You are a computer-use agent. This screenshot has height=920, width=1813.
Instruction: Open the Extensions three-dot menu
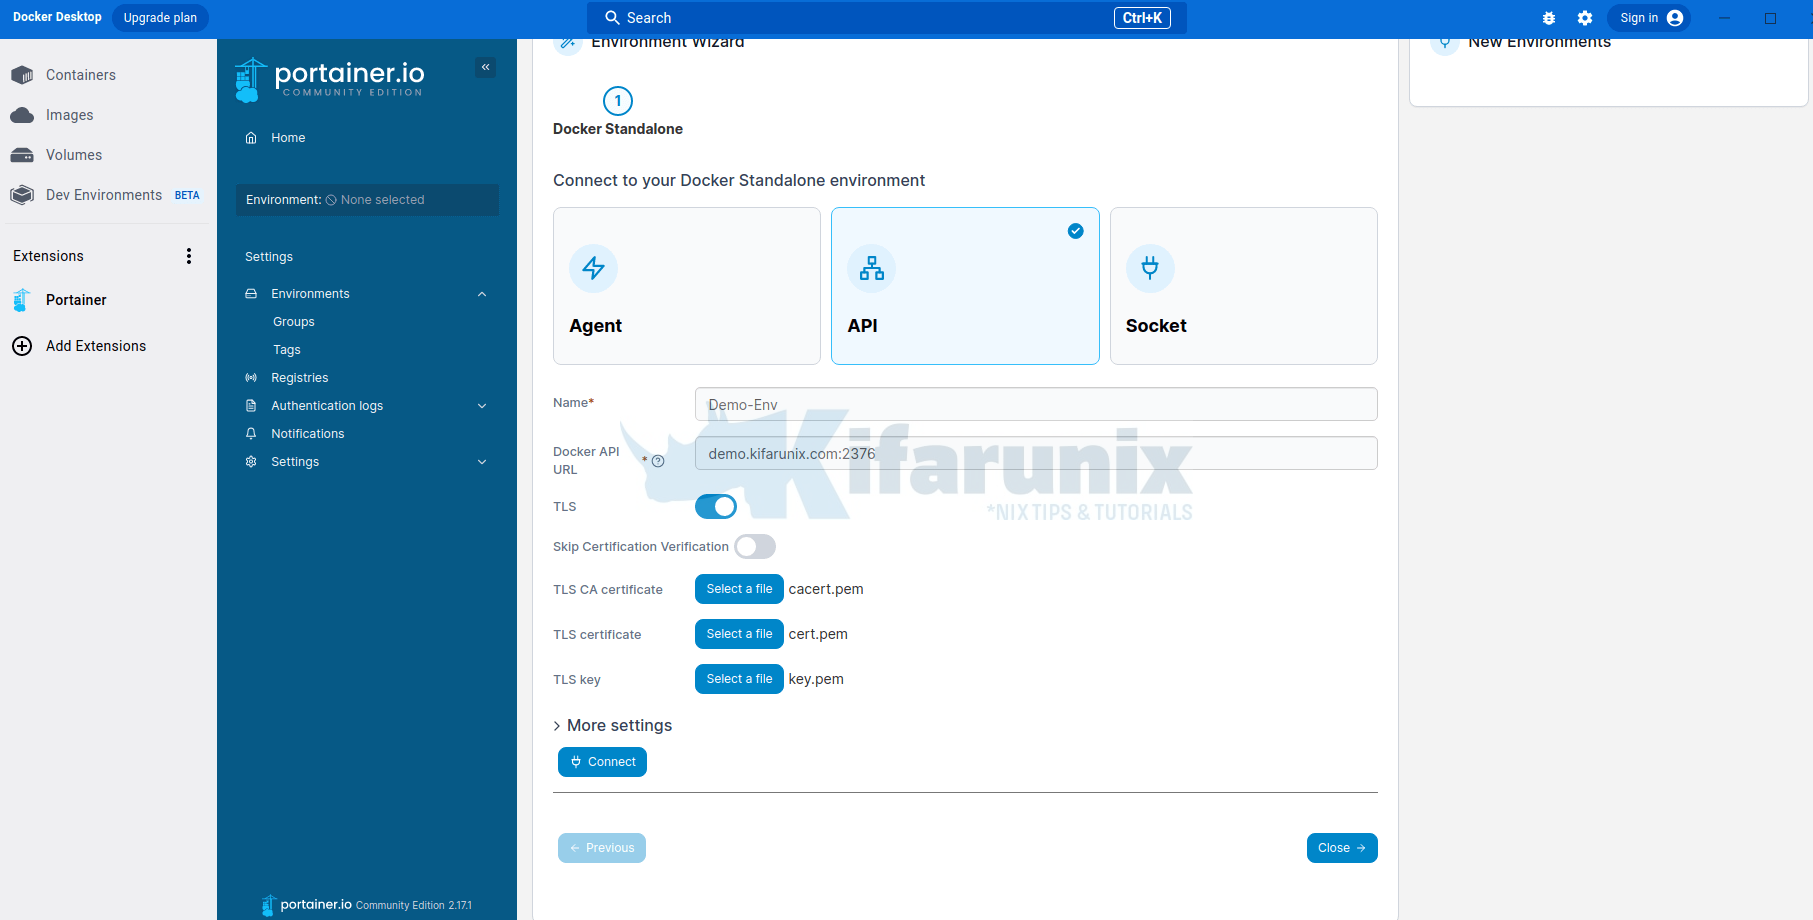click(189, 256)
